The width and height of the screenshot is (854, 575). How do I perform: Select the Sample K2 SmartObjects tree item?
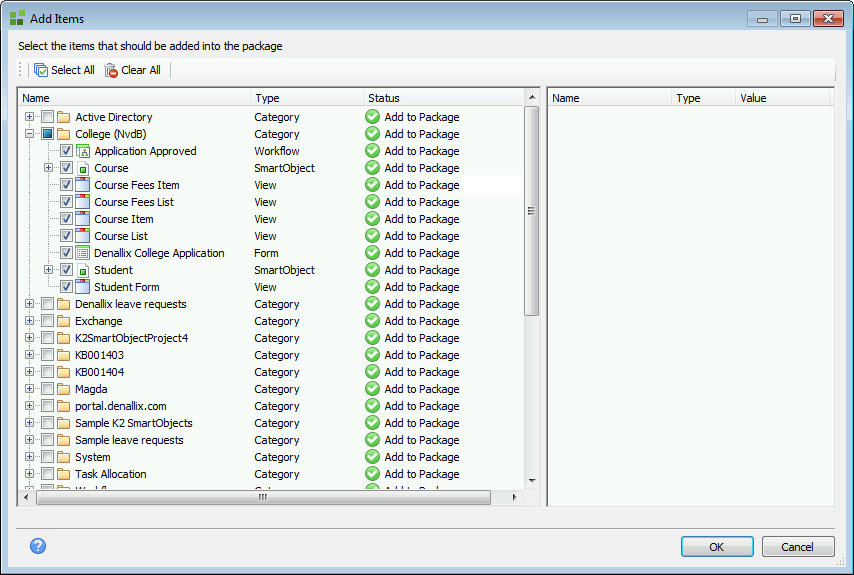pyautogui.click(x=133, y=423)
